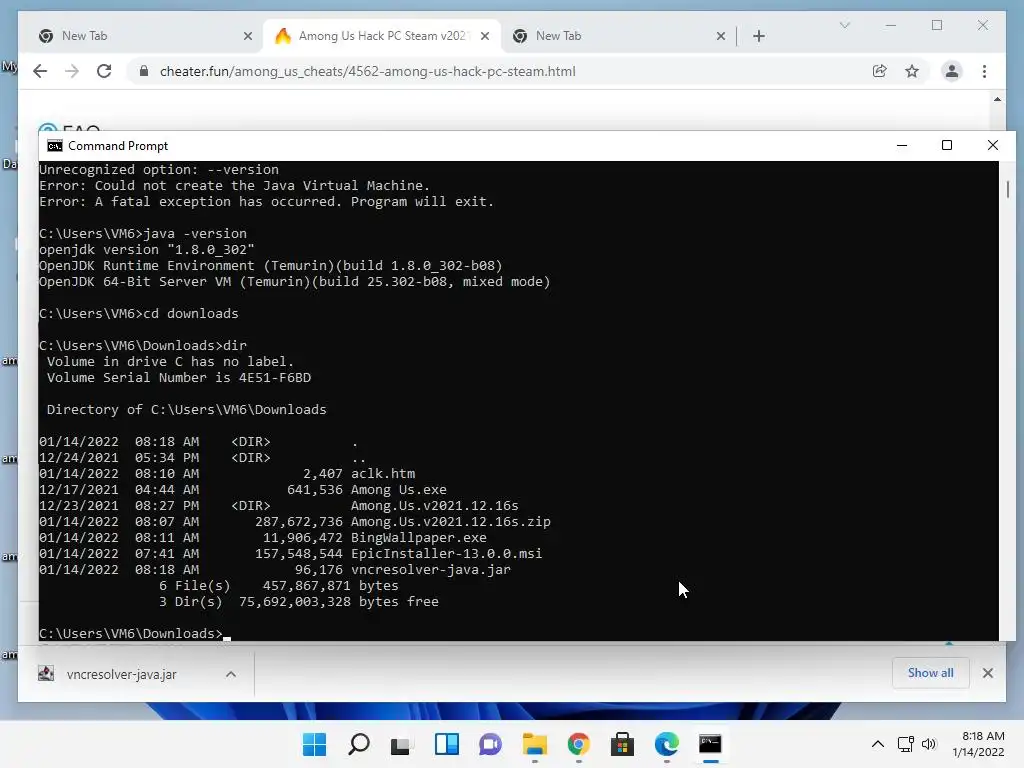Viewport: 1024px width, 768px height.
Task: Bookmark this page with the star icon
Action: [912, 71]
